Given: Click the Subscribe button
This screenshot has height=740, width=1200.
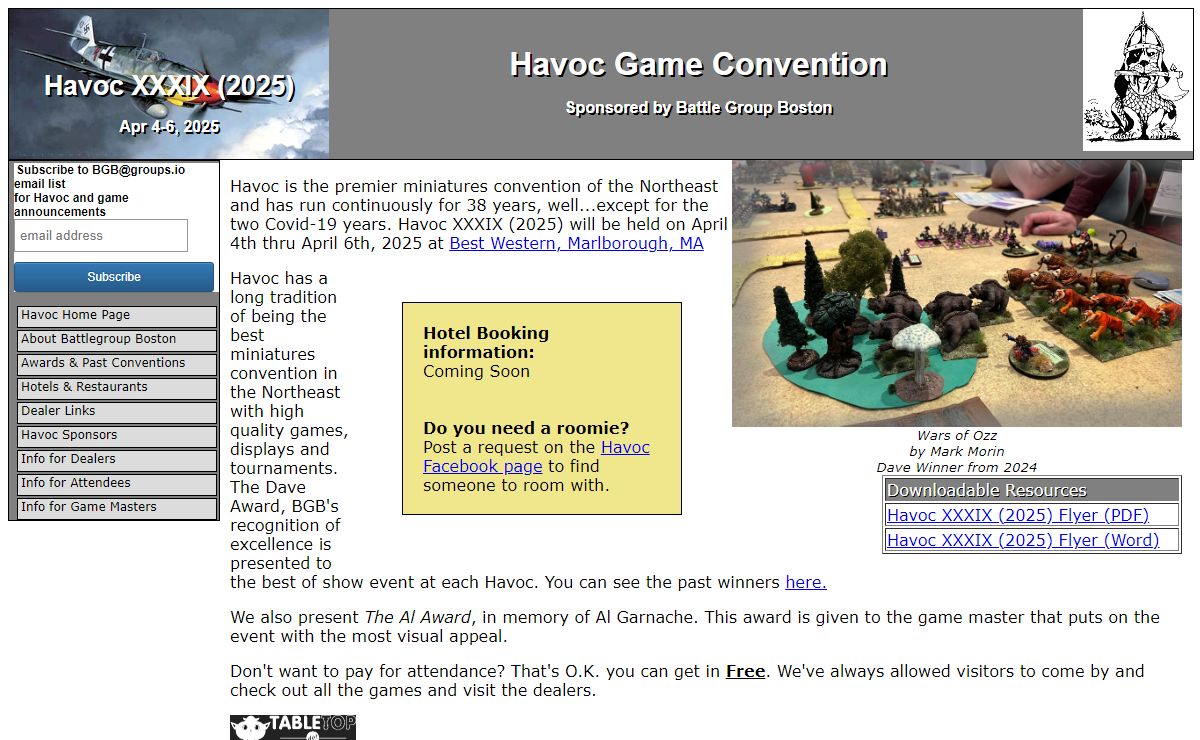Looking at the screenshot, I should 114,277.
